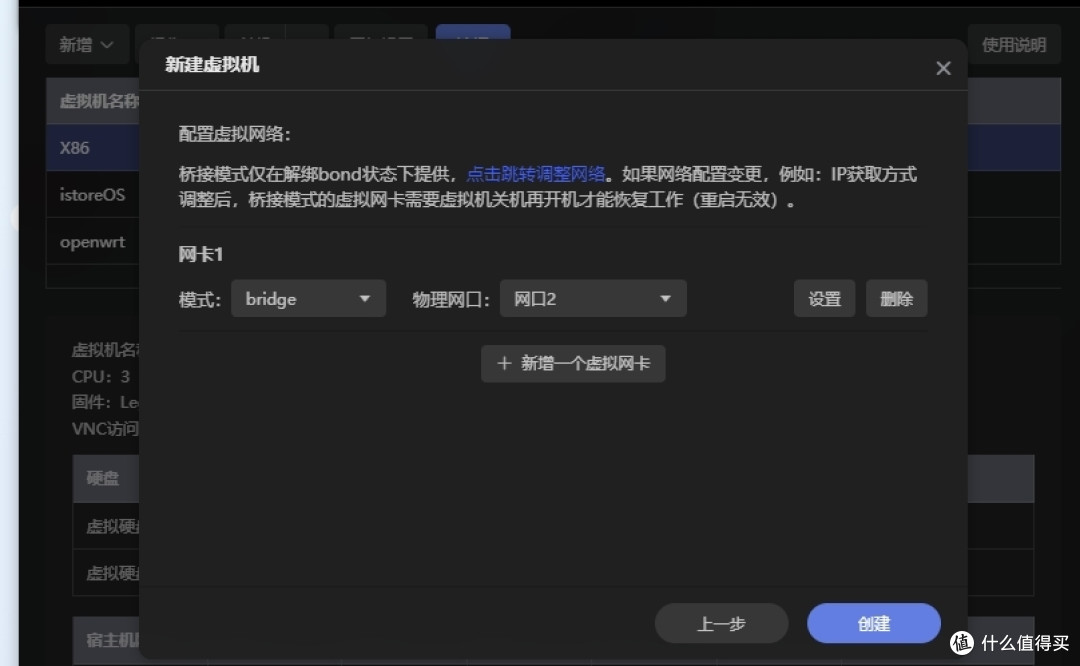The image size is (1080, 666).
Task: Click the 硬盘 table header in background
Action: 103,478
